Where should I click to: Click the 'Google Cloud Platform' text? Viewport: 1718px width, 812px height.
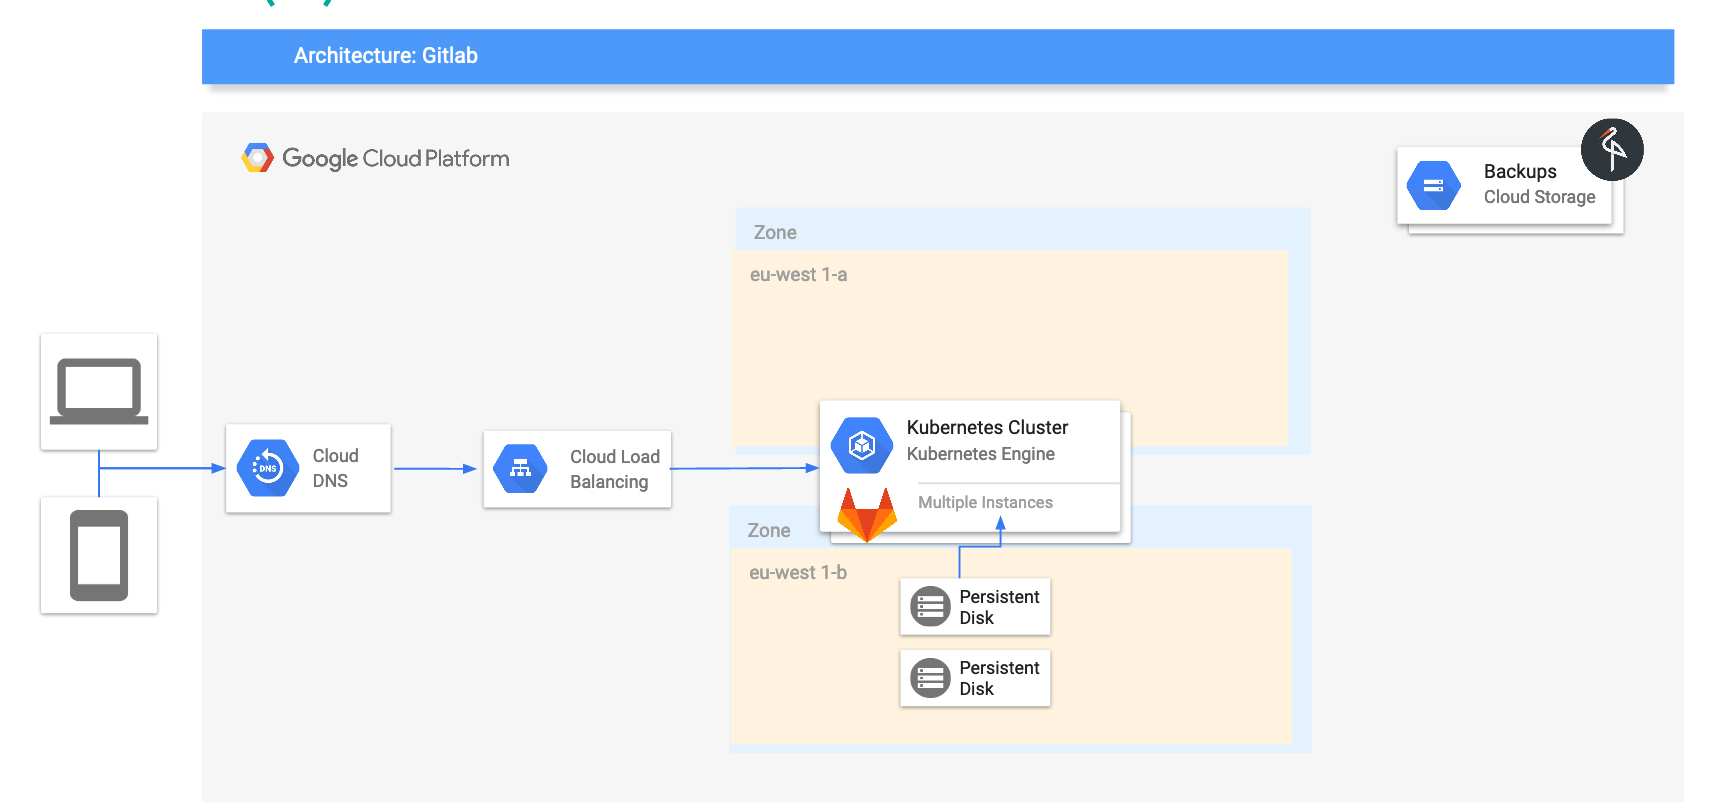[x=396, y=158]
